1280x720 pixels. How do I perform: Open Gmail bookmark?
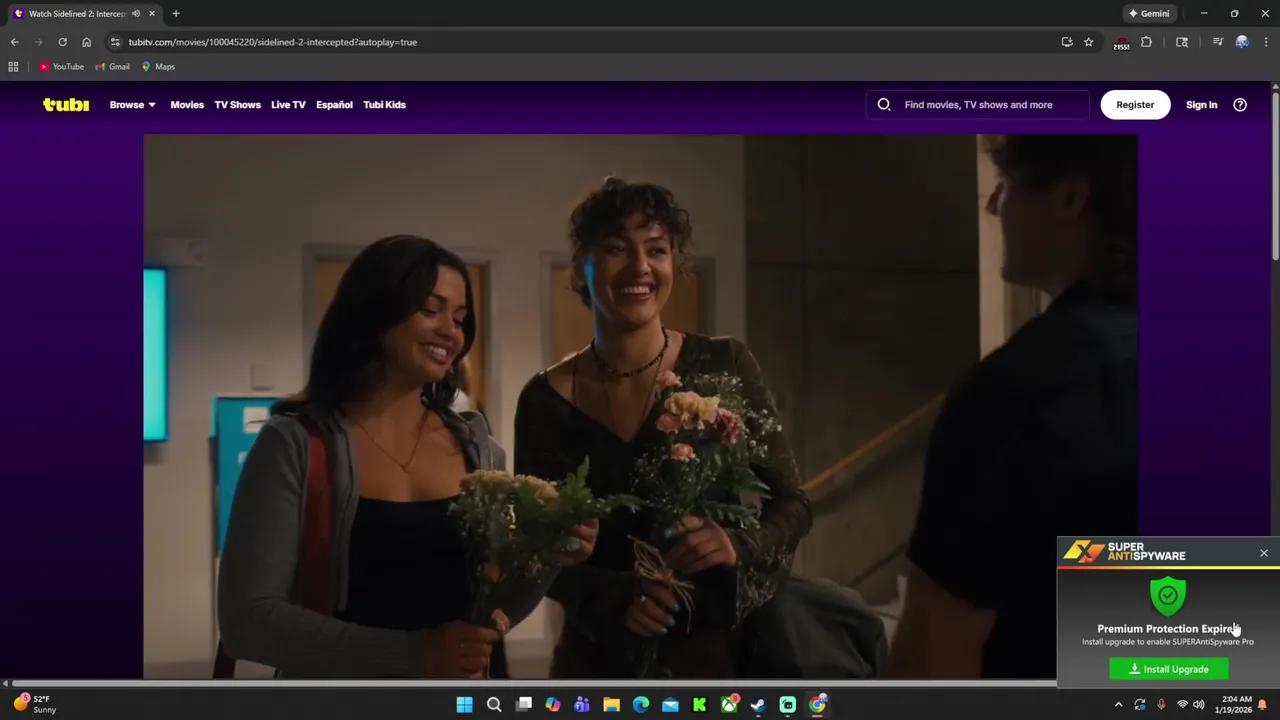[112, 67]
